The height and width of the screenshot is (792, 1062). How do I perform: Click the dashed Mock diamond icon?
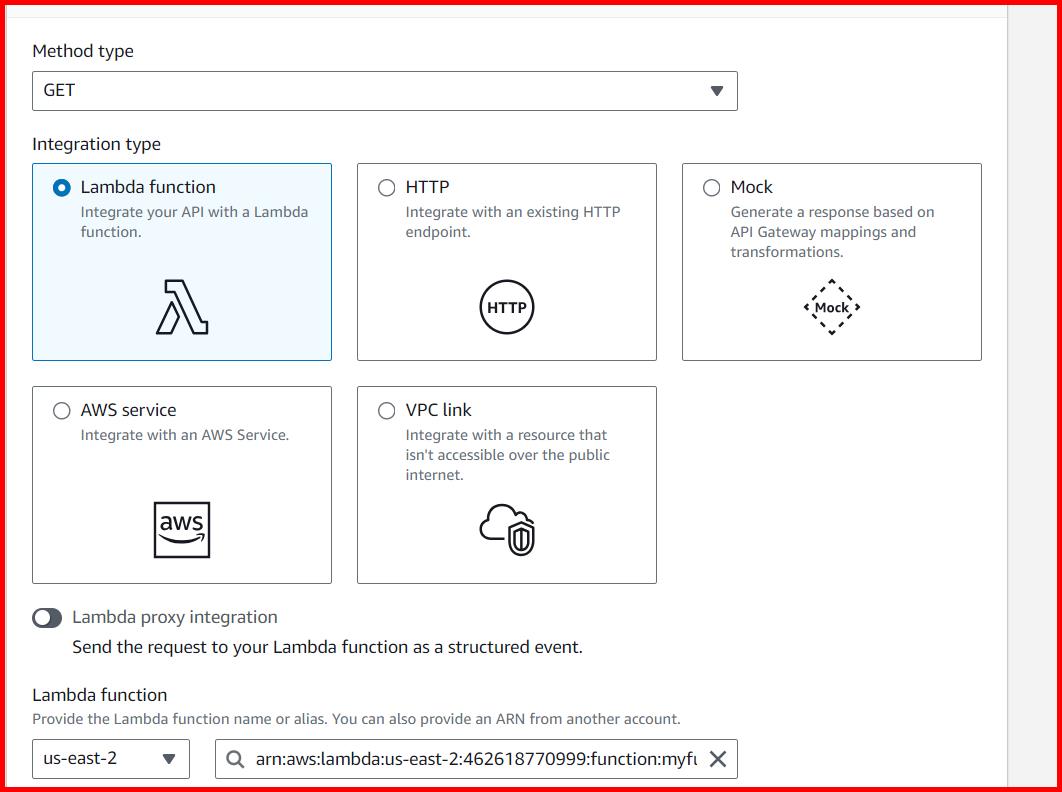(x=831, y=307)
